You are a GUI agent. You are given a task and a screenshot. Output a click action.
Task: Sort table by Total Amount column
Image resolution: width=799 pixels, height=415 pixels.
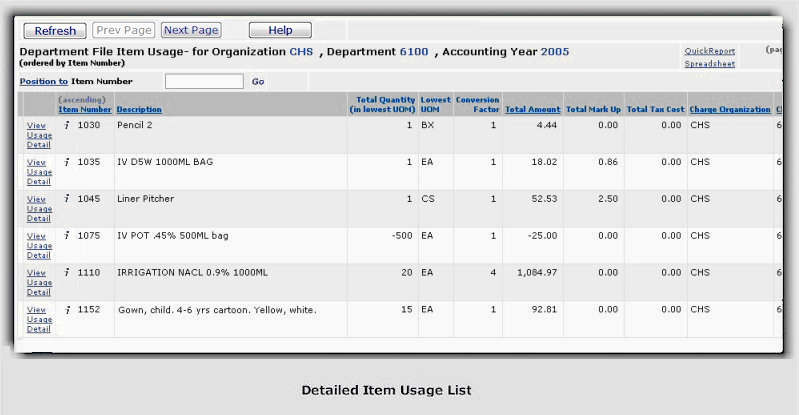click(532, 109)
